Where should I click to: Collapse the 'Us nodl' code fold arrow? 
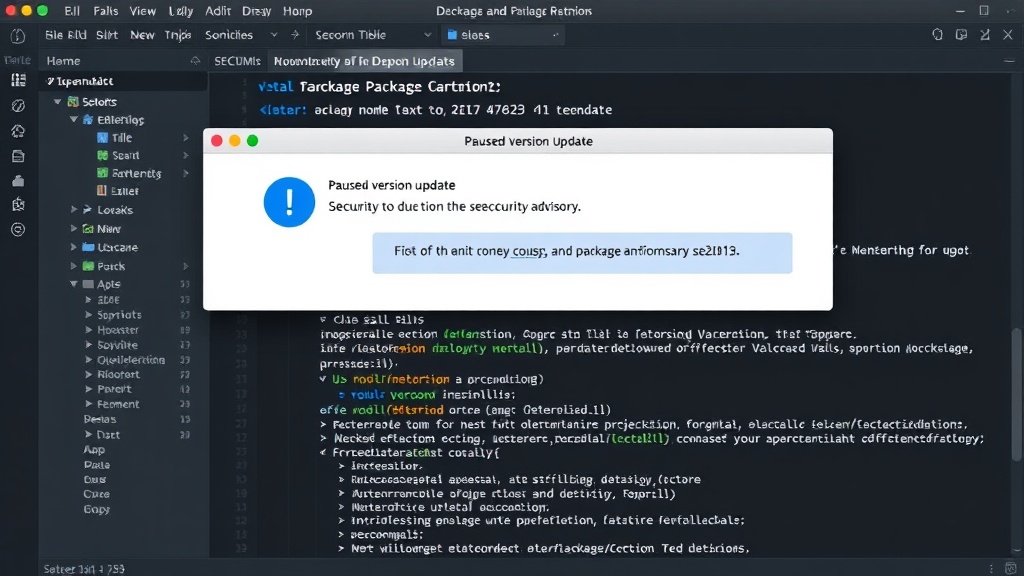(x=323, y=379)
